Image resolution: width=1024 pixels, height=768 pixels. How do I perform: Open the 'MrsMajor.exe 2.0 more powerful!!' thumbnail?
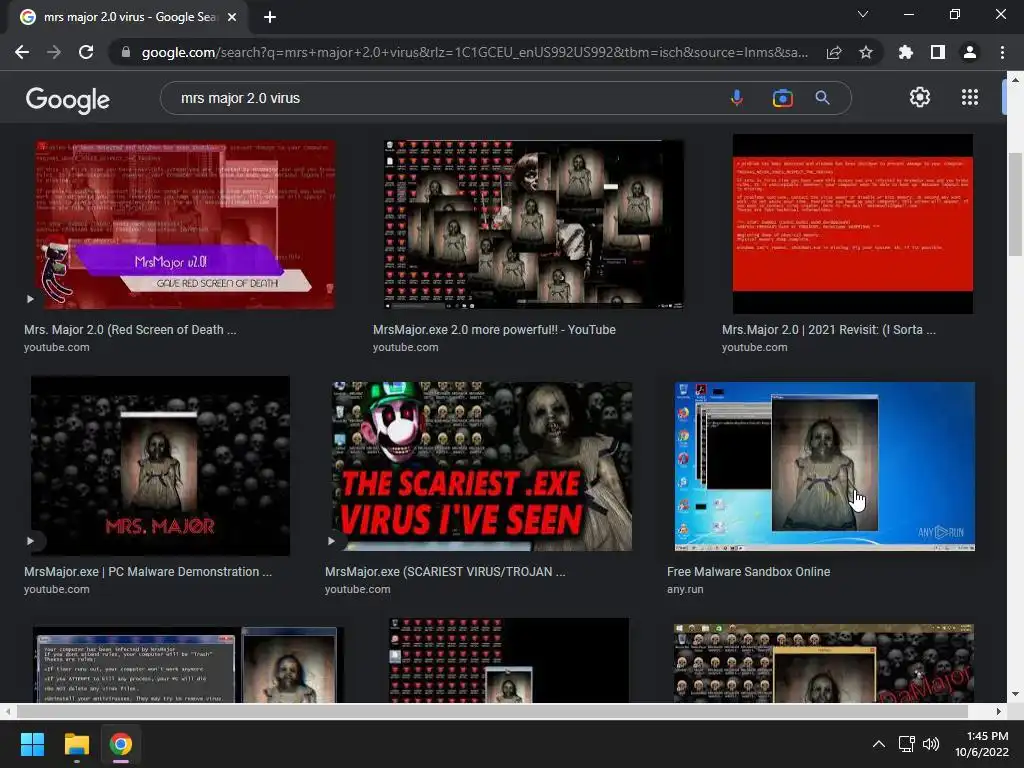[534, 224]
